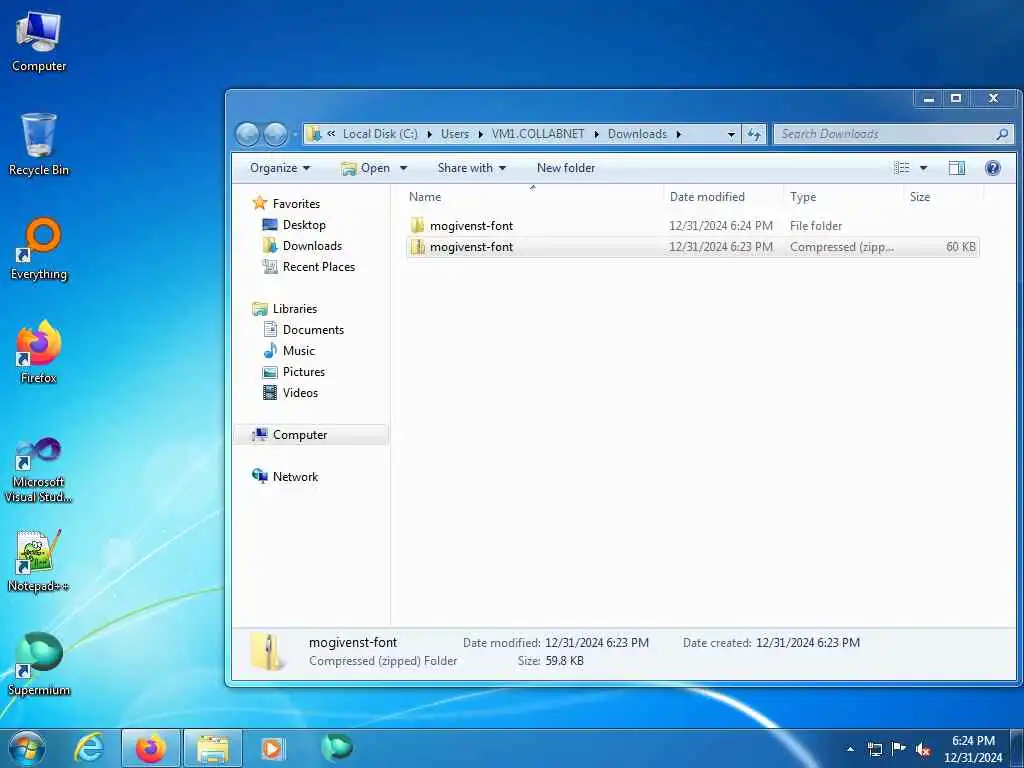The height and width of the screenshot is (768, 1024).
Task: Click the Action Center flag icon
Action: coord(899,749)
